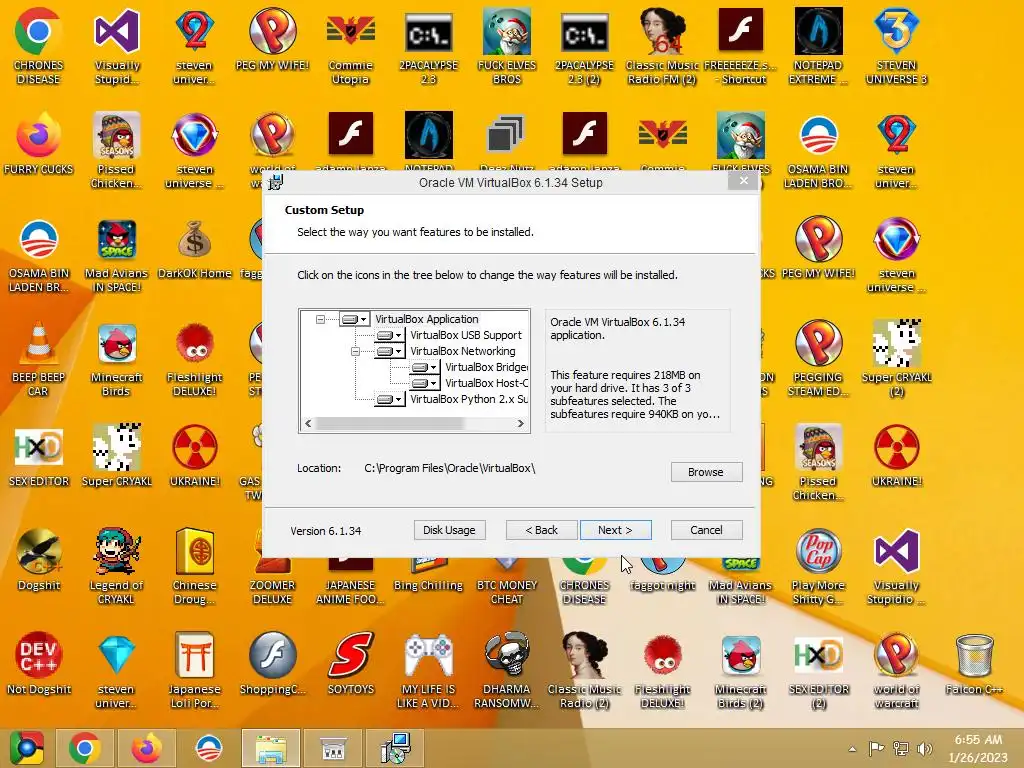1024x768 pixels.
Task: Select the STEVEN UNIVERSE 3 desktop icon
Action: coord(896,47)
